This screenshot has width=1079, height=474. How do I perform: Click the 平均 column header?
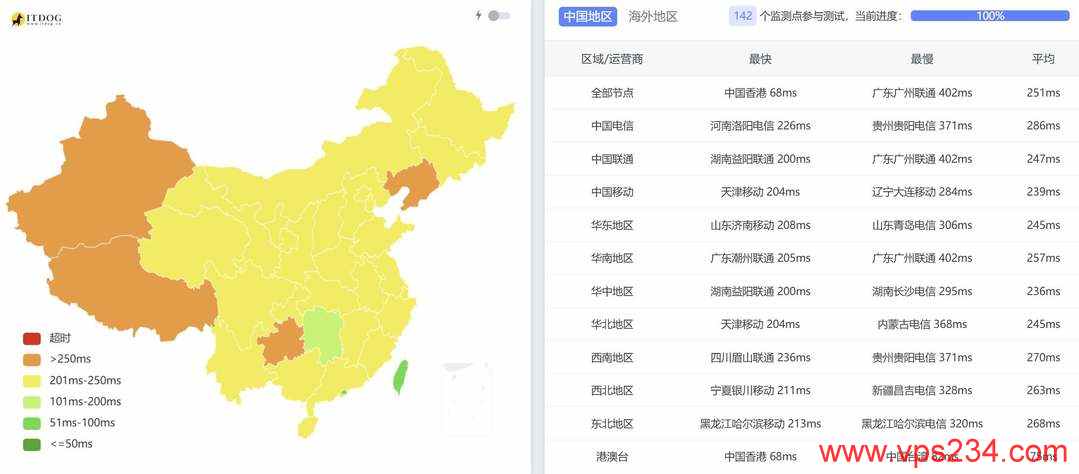[x=1043, y=59]
